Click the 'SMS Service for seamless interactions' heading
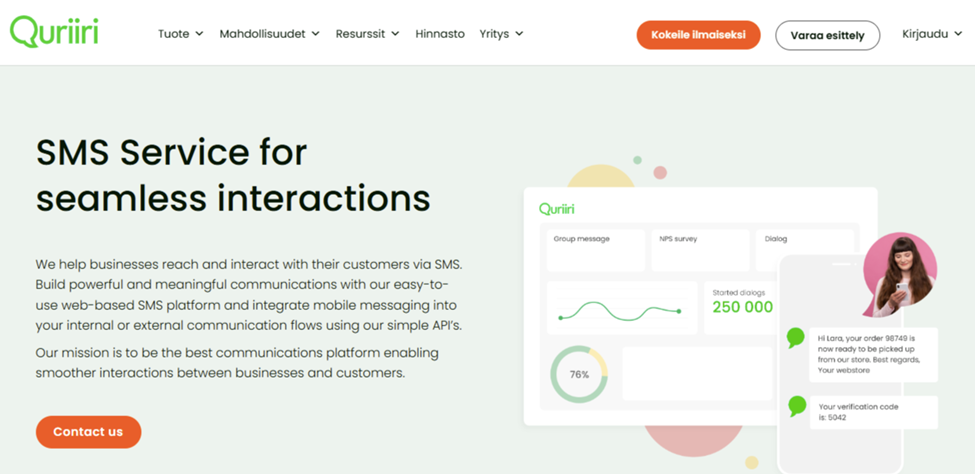 pyautogui.click(x=233, y=175)
